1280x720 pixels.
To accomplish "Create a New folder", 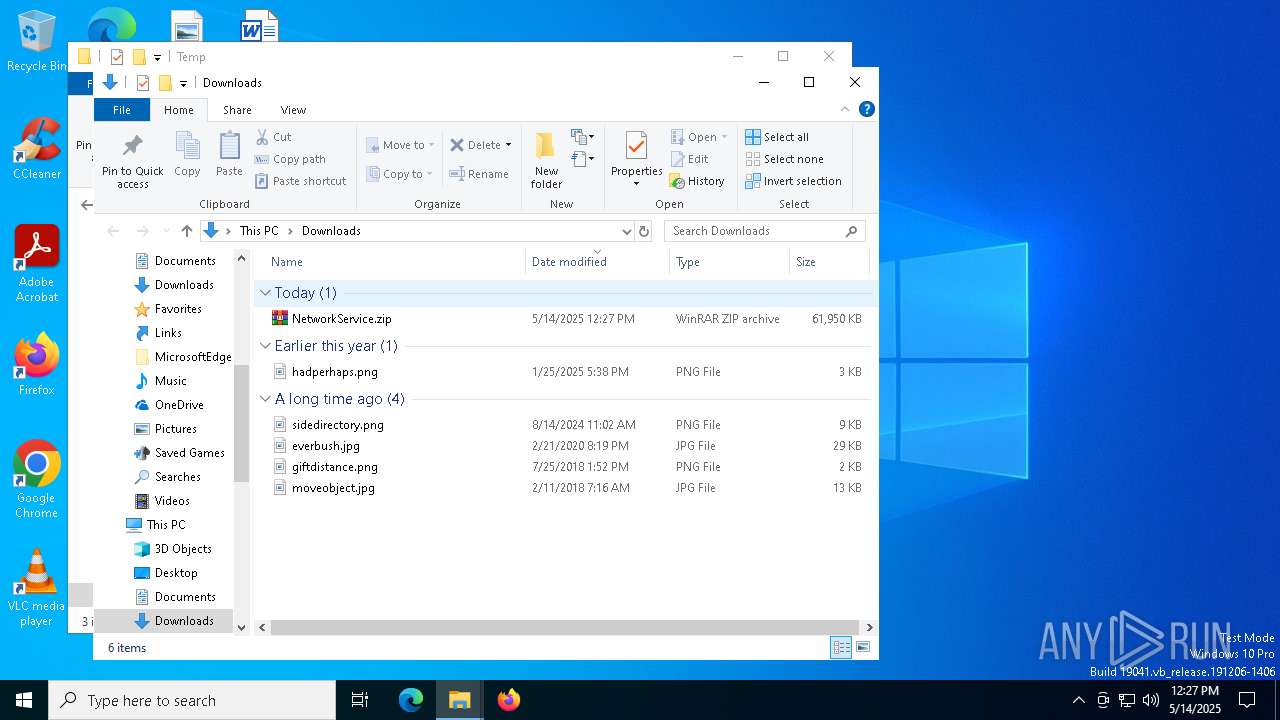I will [x=546, y=160].
